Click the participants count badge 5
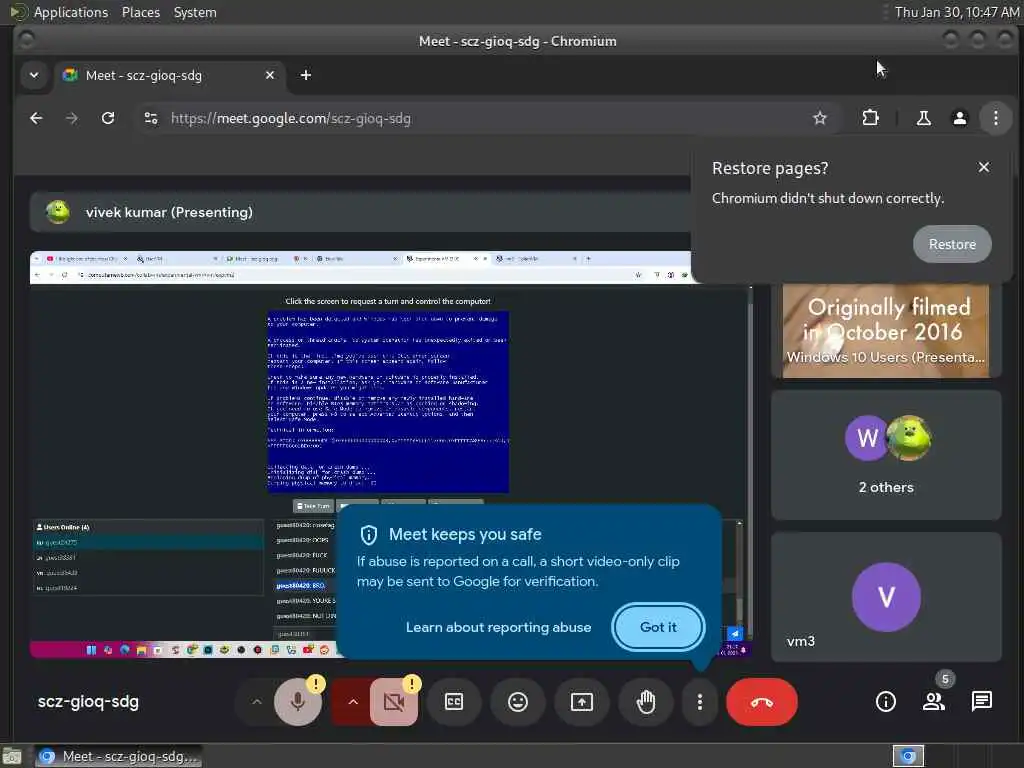1024x768 pixels. click(x=945, y=679)
